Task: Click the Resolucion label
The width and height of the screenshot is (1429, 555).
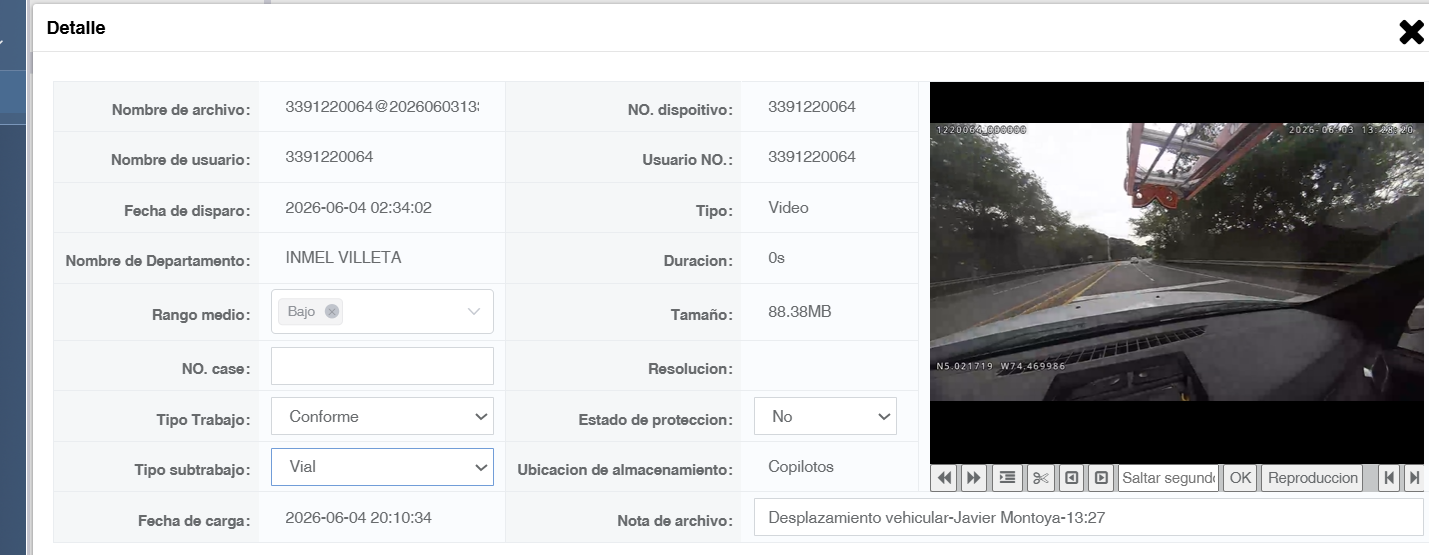Action: [x=690, y=369]
